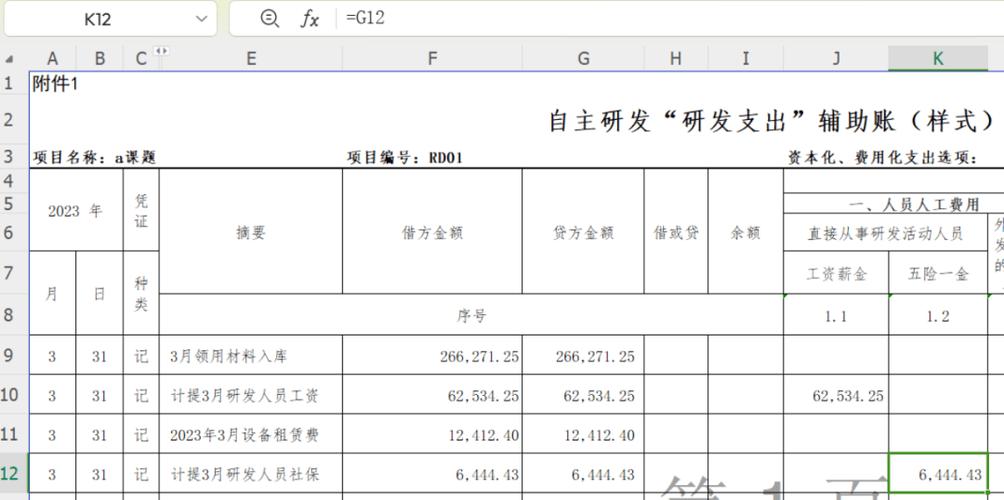
Task: Click the 计提3月研发人员工资 summary cell
Action: coord(251,395)
